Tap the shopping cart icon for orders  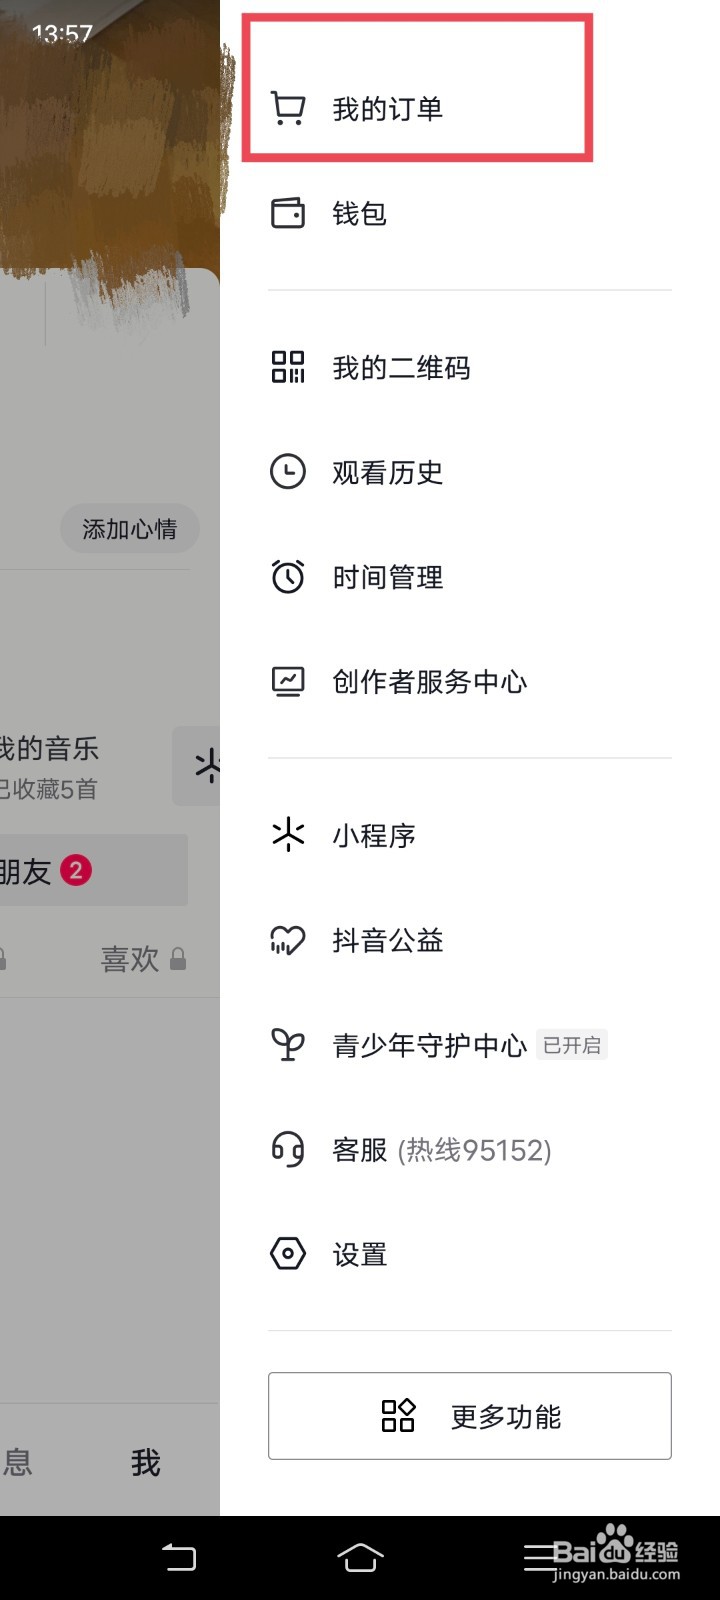[288, 108]
